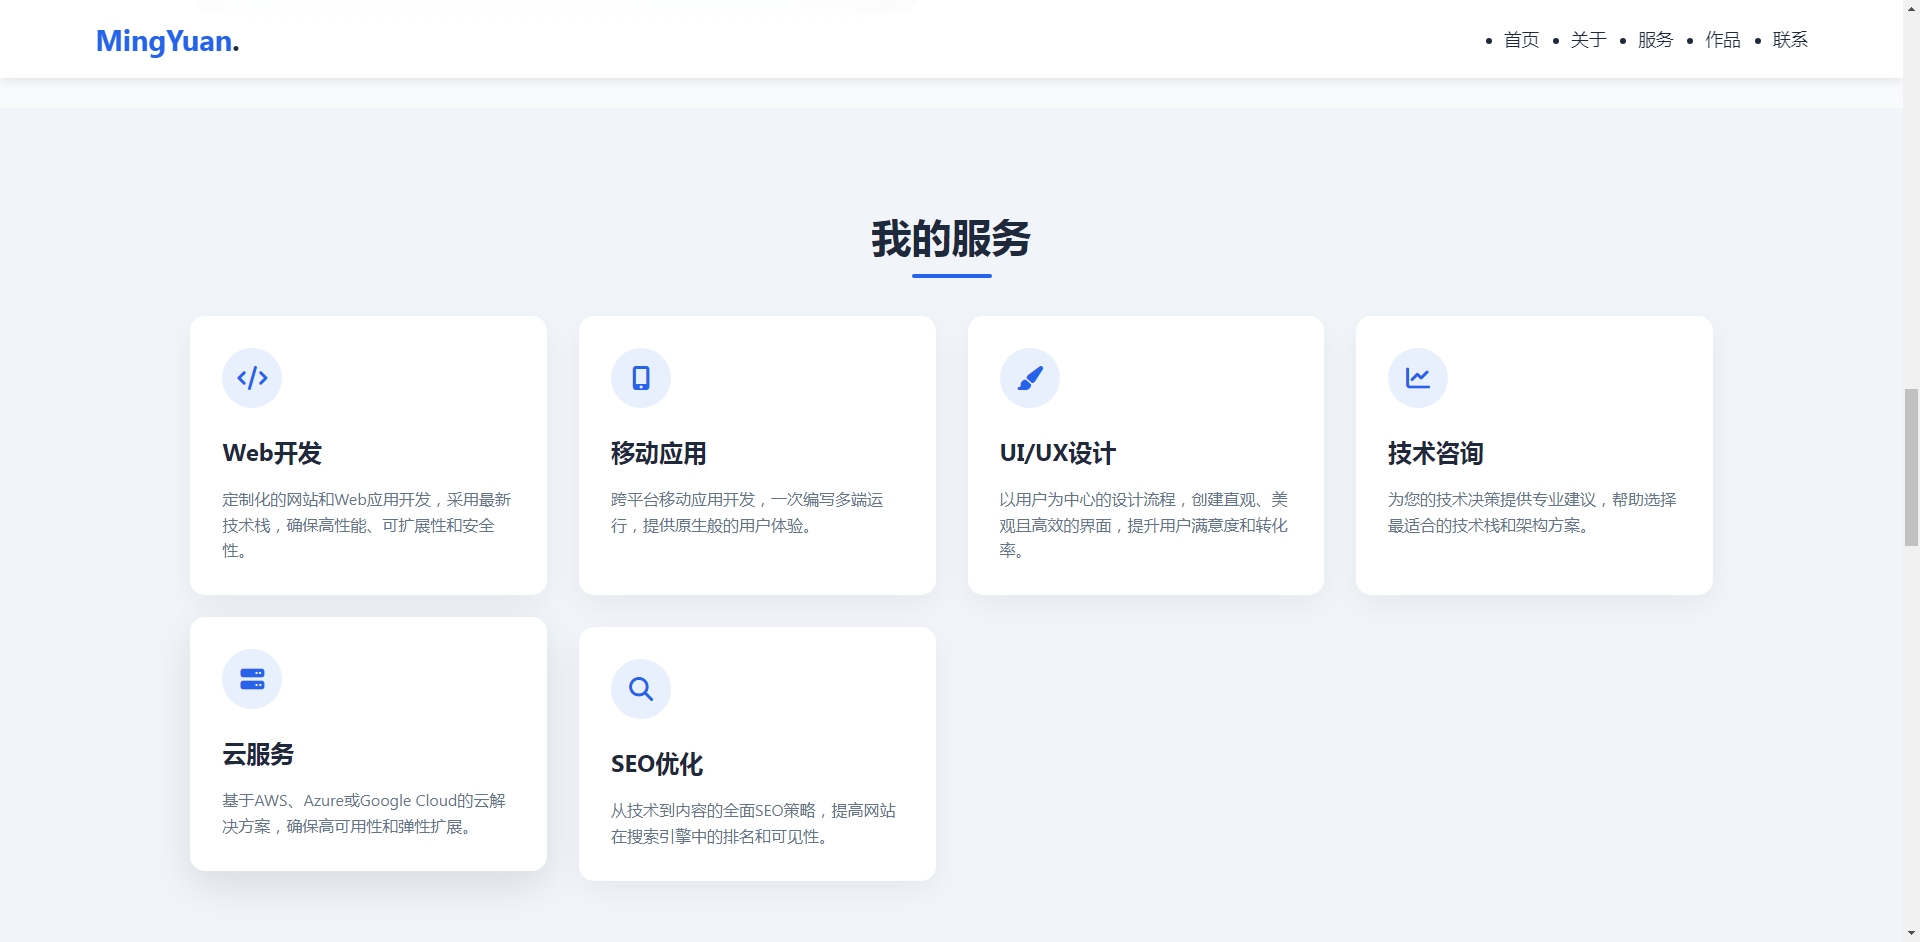Image resolution: width=1920 pixels, height=942 pixels.
Task: Click the 云服务 card title
Action: [x=258, y=754]
